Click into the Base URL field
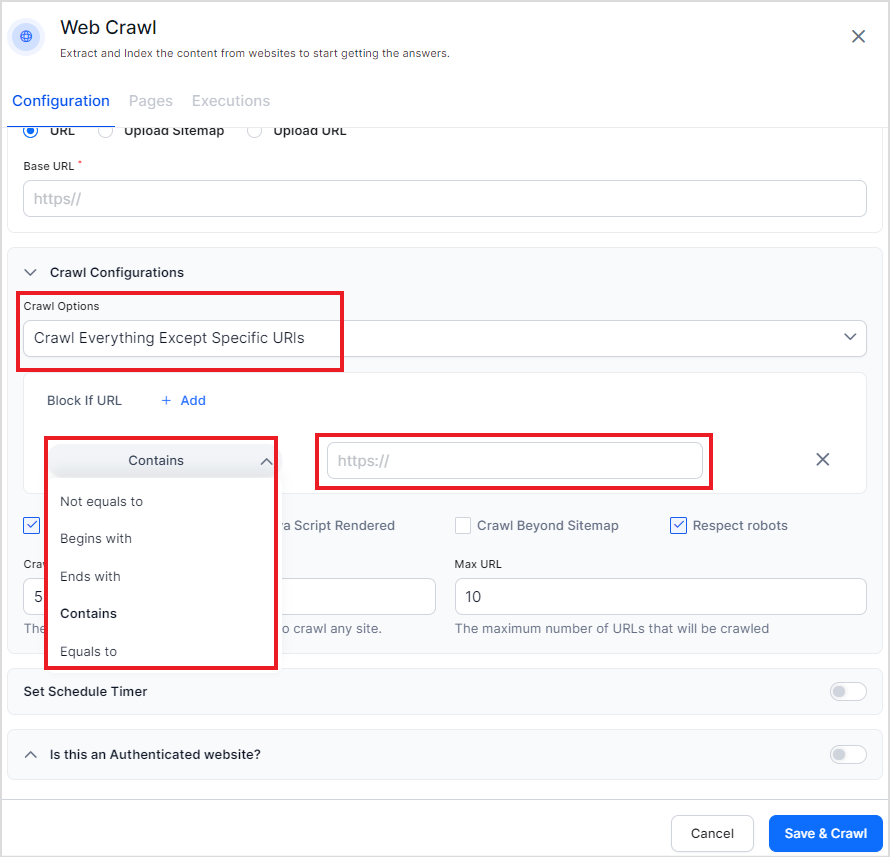 (x=444, y=199)
